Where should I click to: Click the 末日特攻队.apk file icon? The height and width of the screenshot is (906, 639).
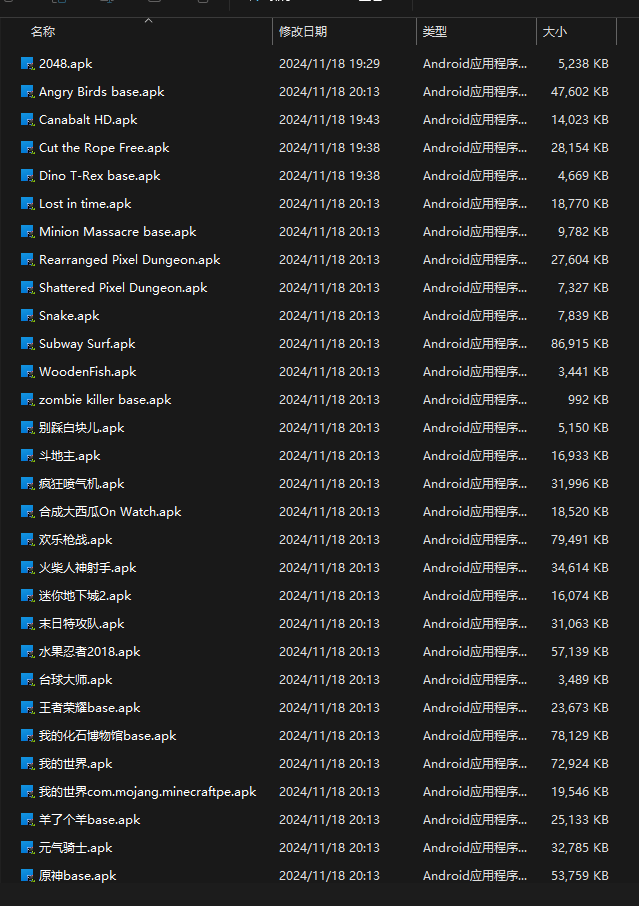(28, 624)
